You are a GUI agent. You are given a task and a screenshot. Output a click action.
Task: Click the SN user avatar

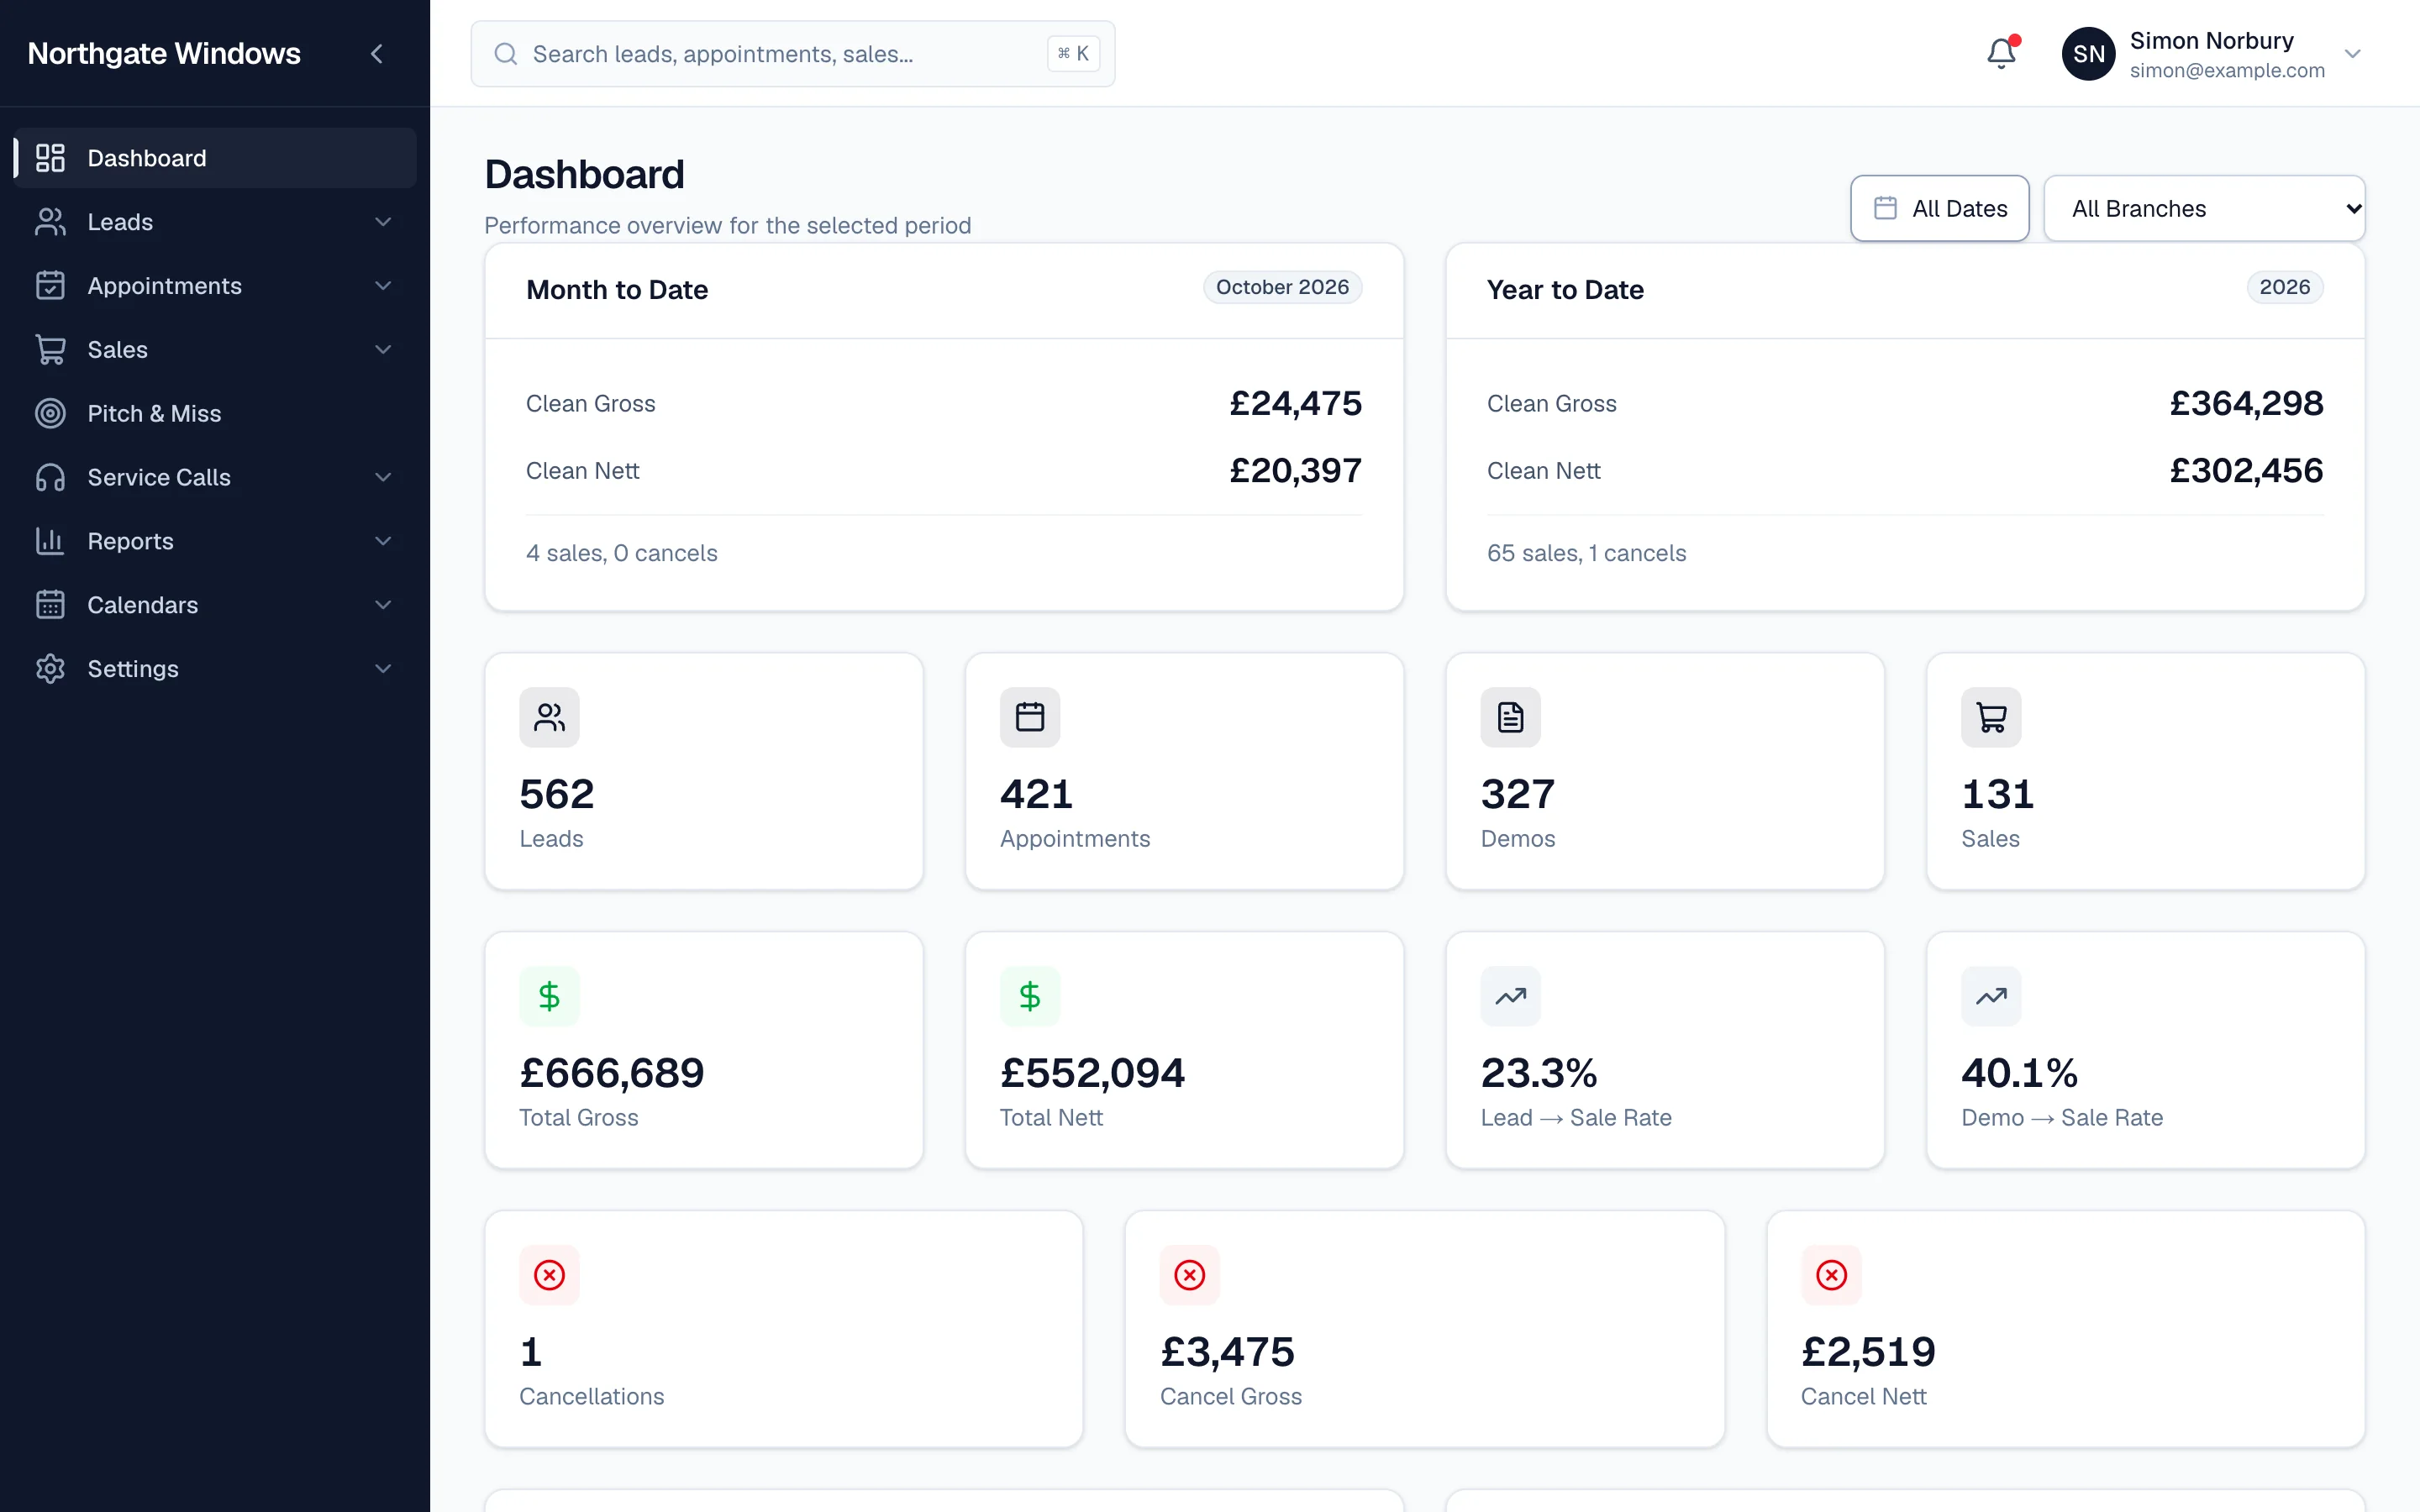coord(2088,54)
